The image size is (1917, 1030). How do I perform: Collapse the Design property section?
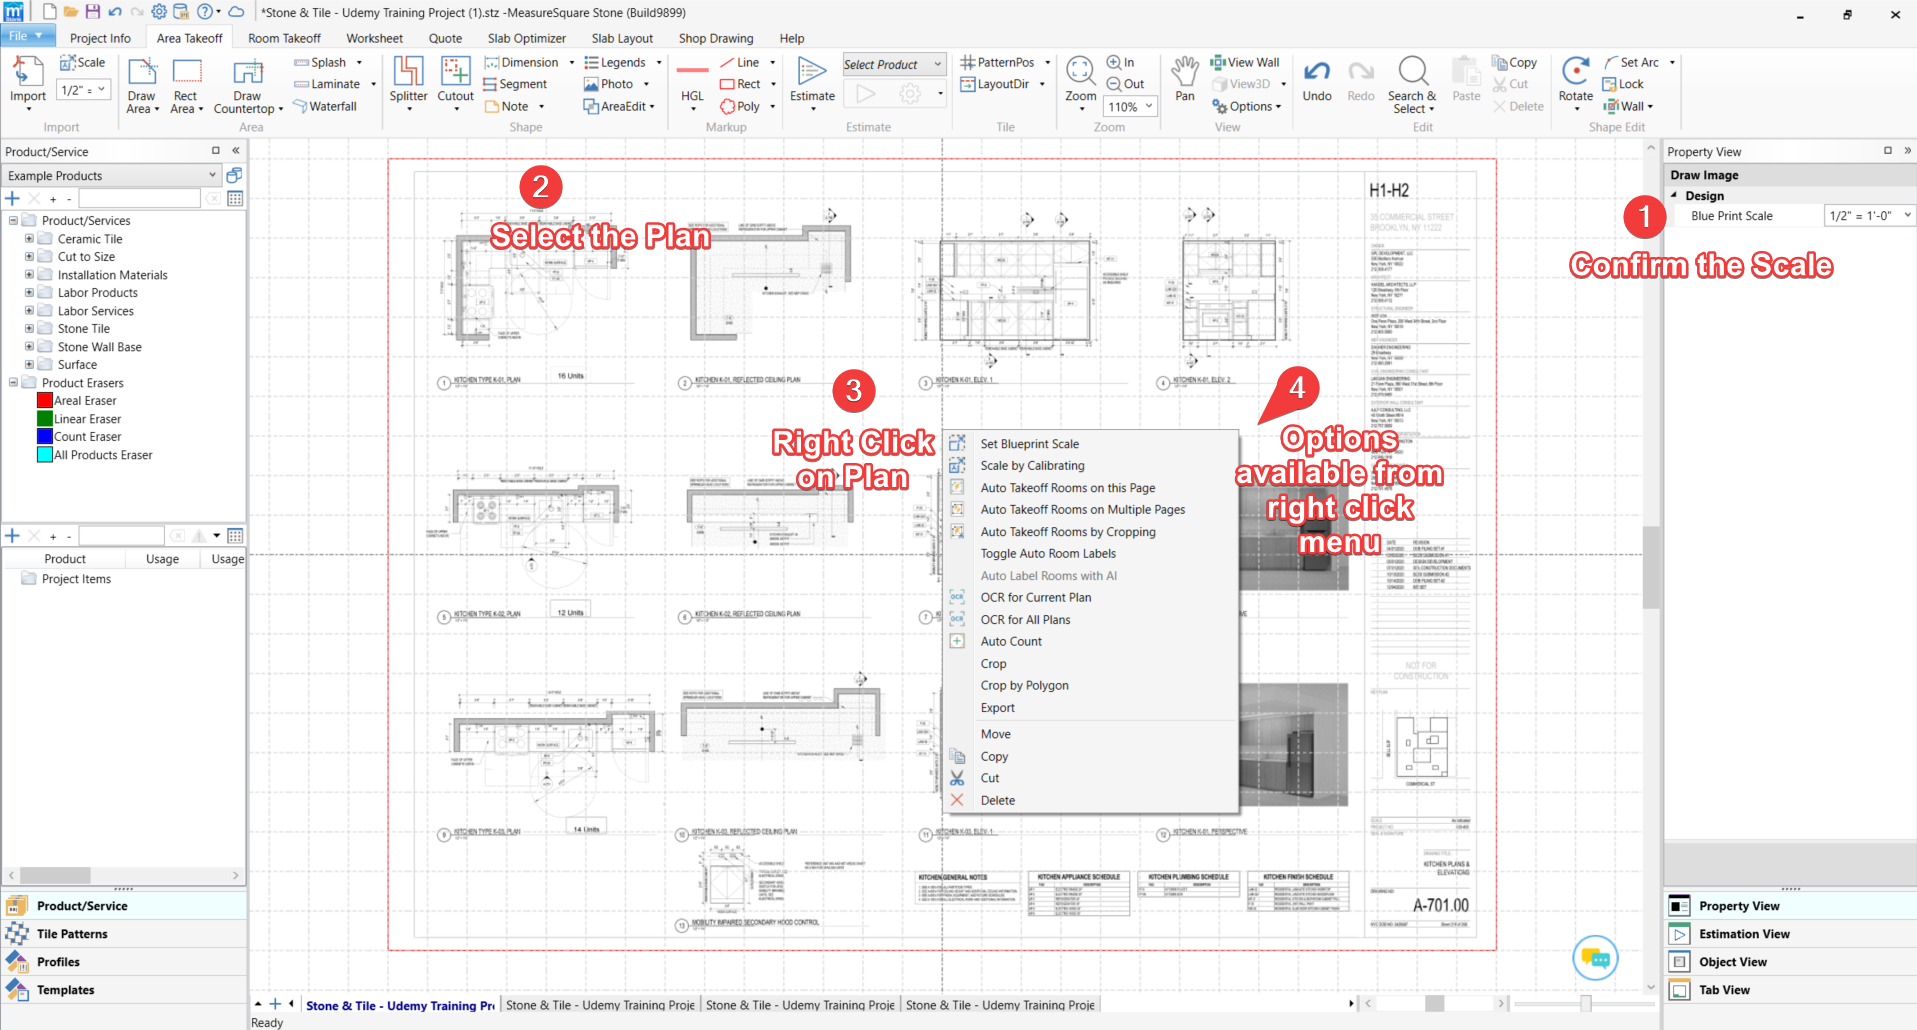(1675, 196)
